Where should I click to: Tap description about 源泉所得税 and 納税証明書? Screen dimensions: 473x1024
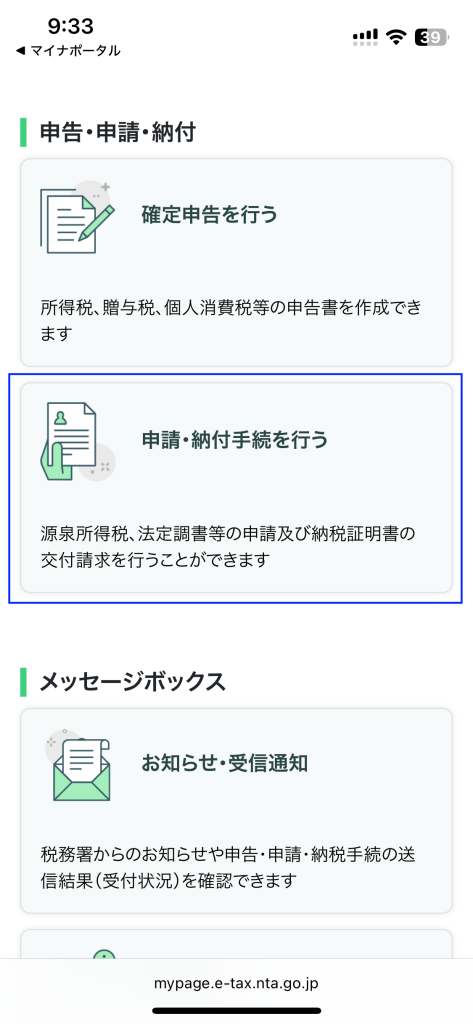(227, 547)
